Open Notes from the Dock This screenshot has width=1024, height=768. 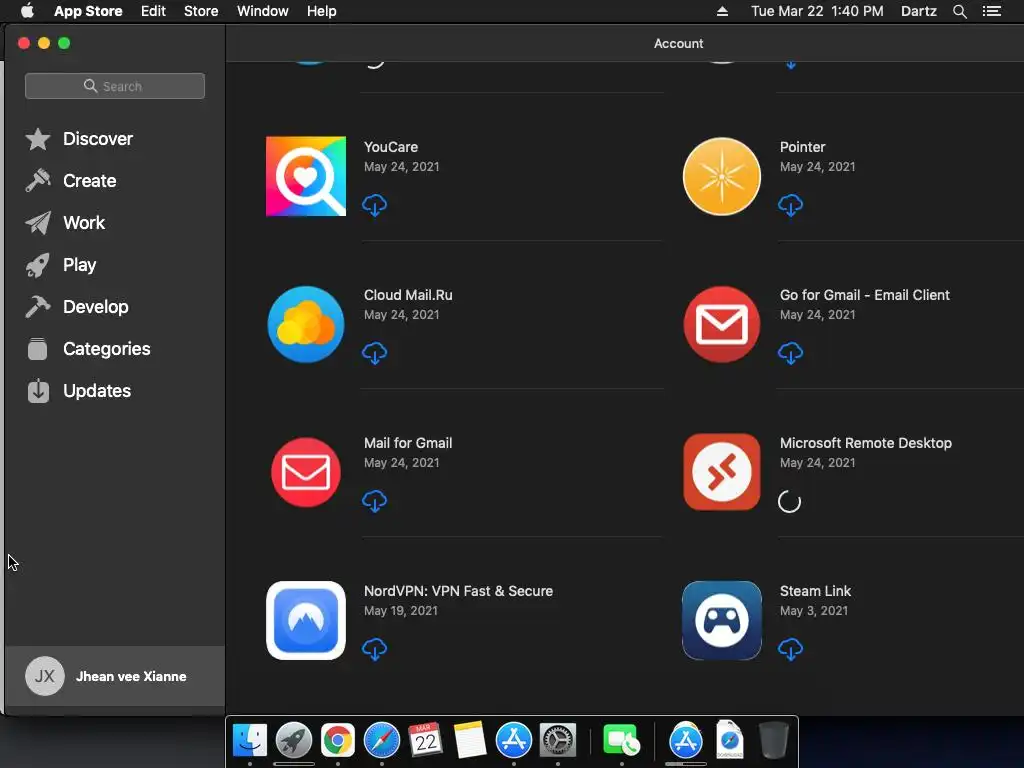pyautogui.click(x=470, y=741)
